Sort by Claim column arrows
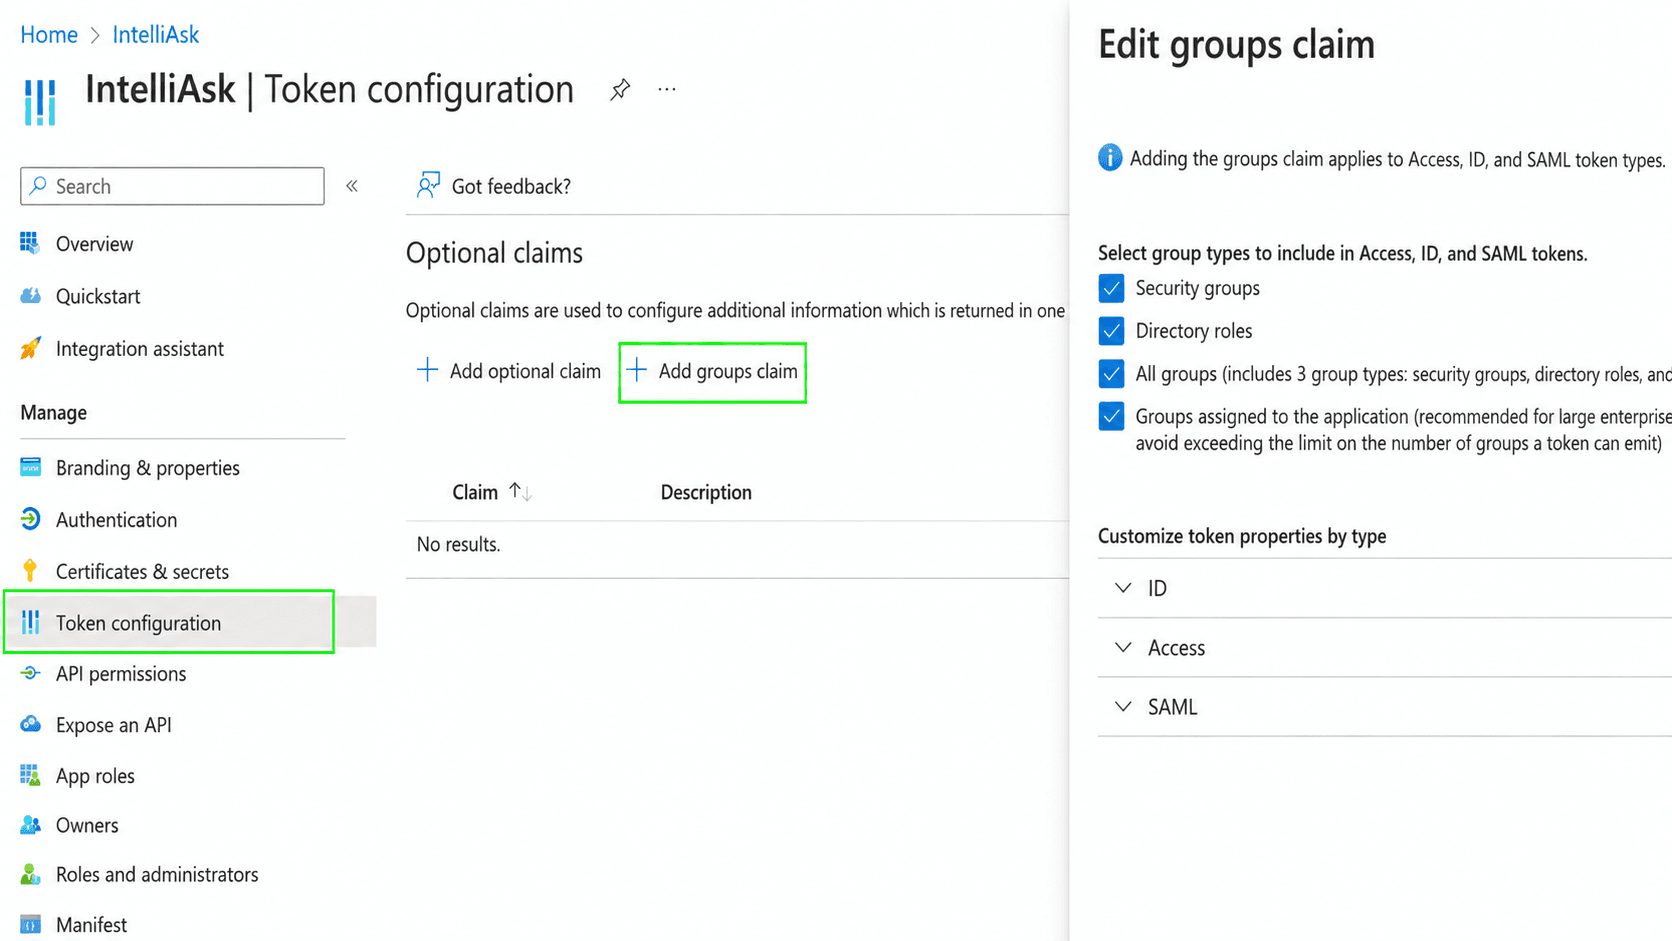 (520, 492)
